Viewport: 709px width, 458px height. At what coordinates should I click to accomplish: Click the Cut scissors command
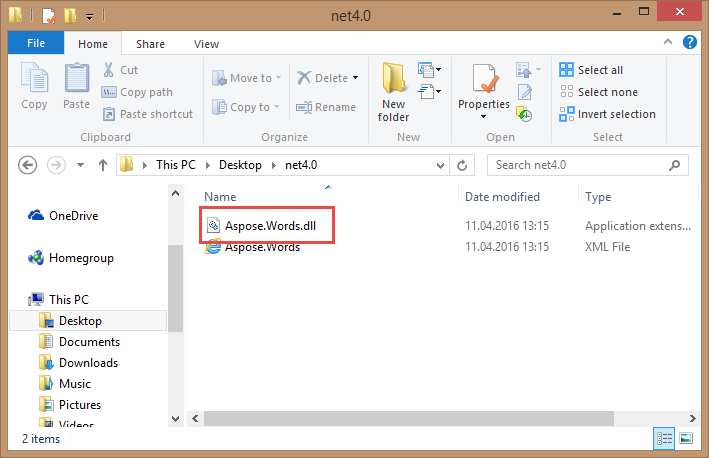tap(120, 70)
